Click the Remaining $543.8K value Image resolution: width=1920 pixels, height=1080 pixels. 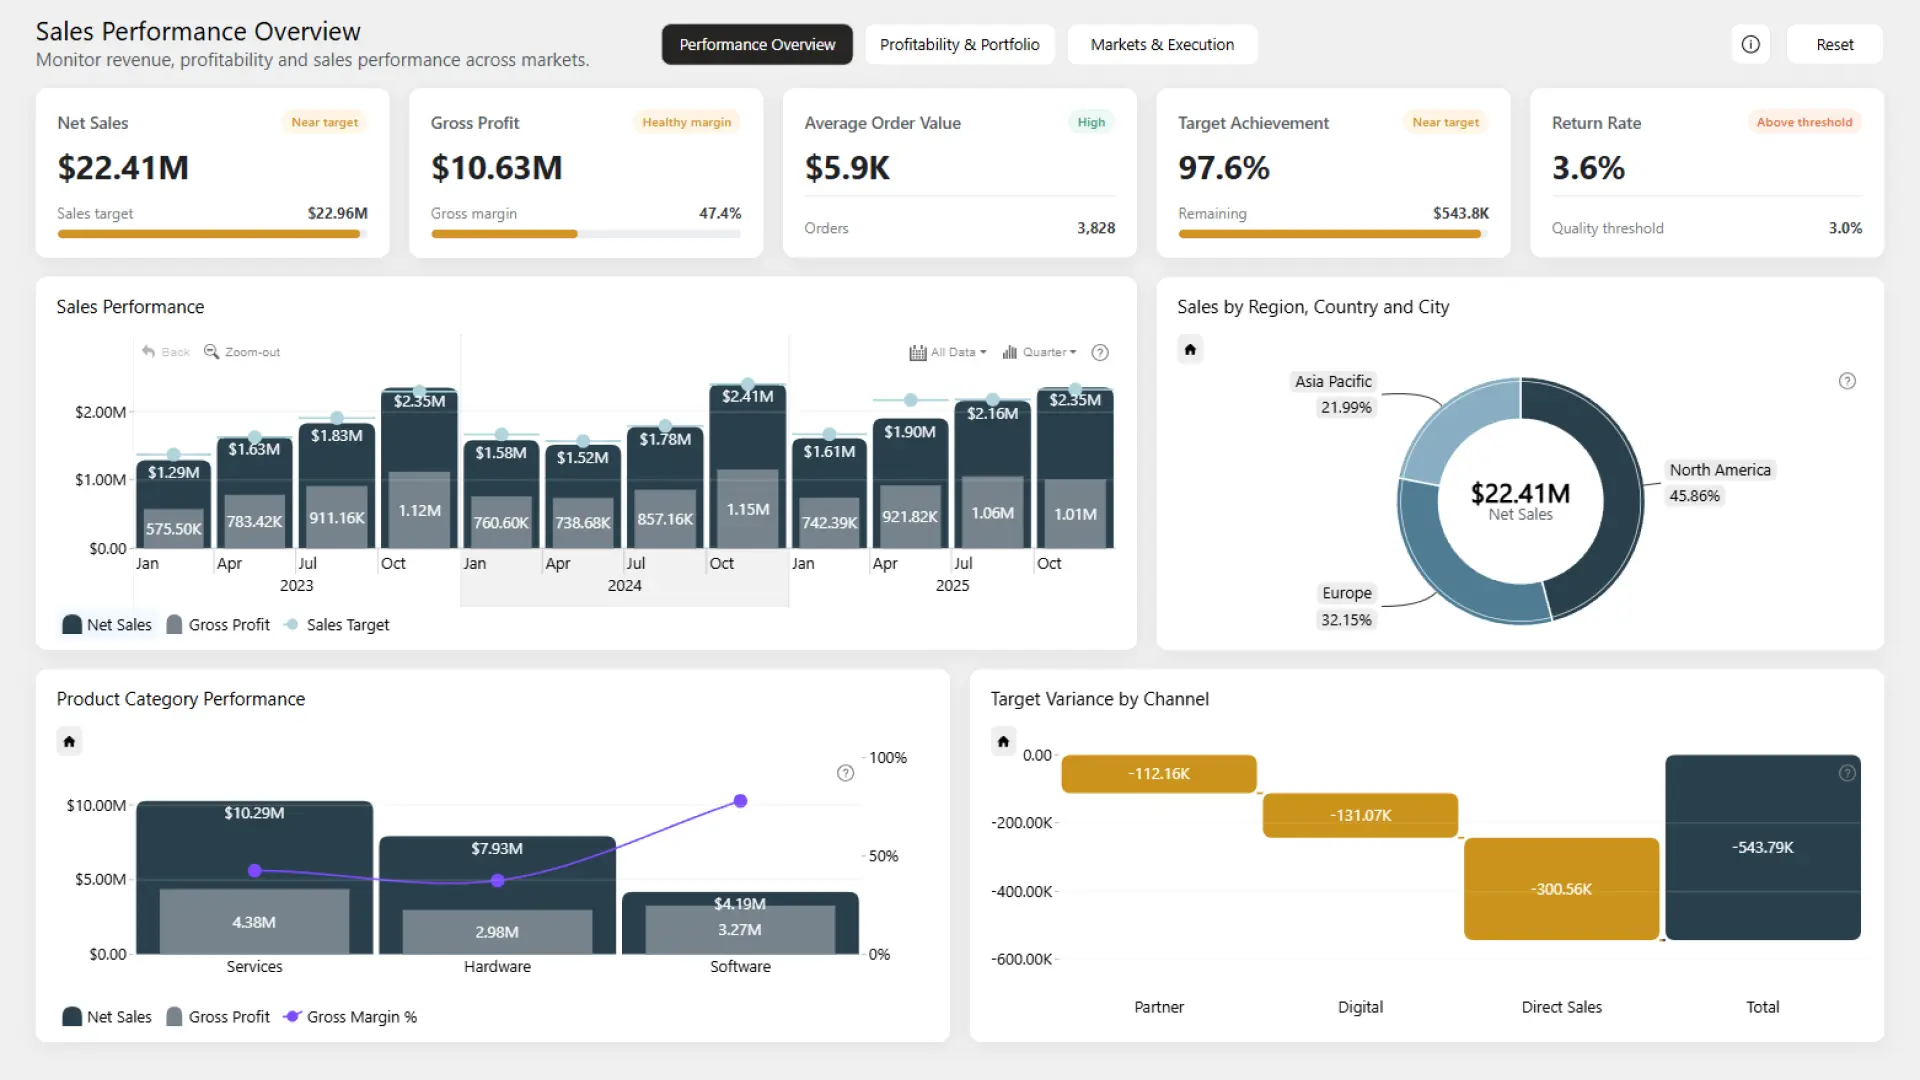tap(1461, 213)
